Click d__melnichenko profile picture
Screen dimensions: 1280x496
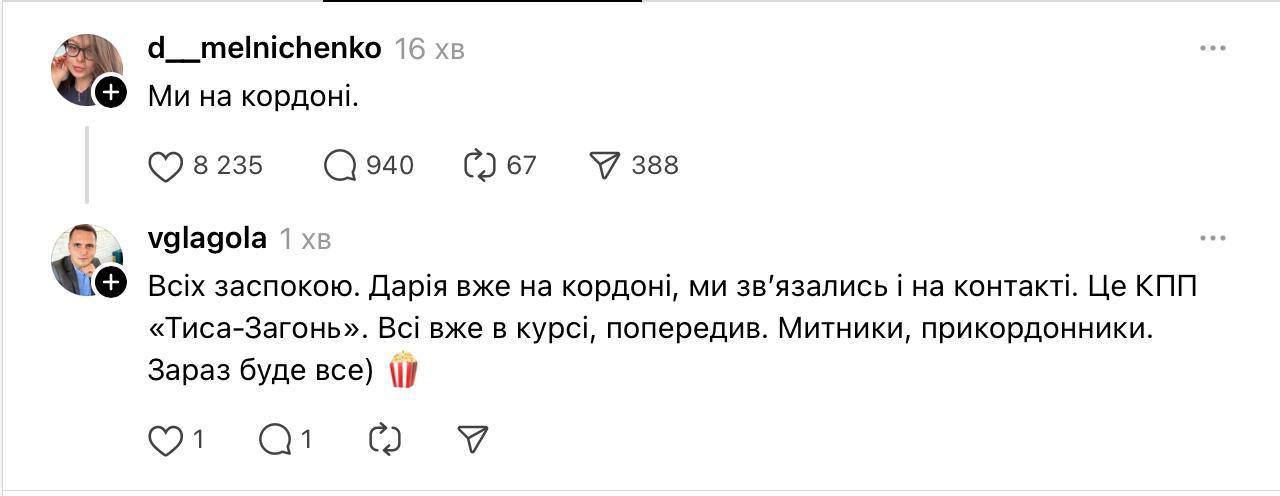pos(84,66)
